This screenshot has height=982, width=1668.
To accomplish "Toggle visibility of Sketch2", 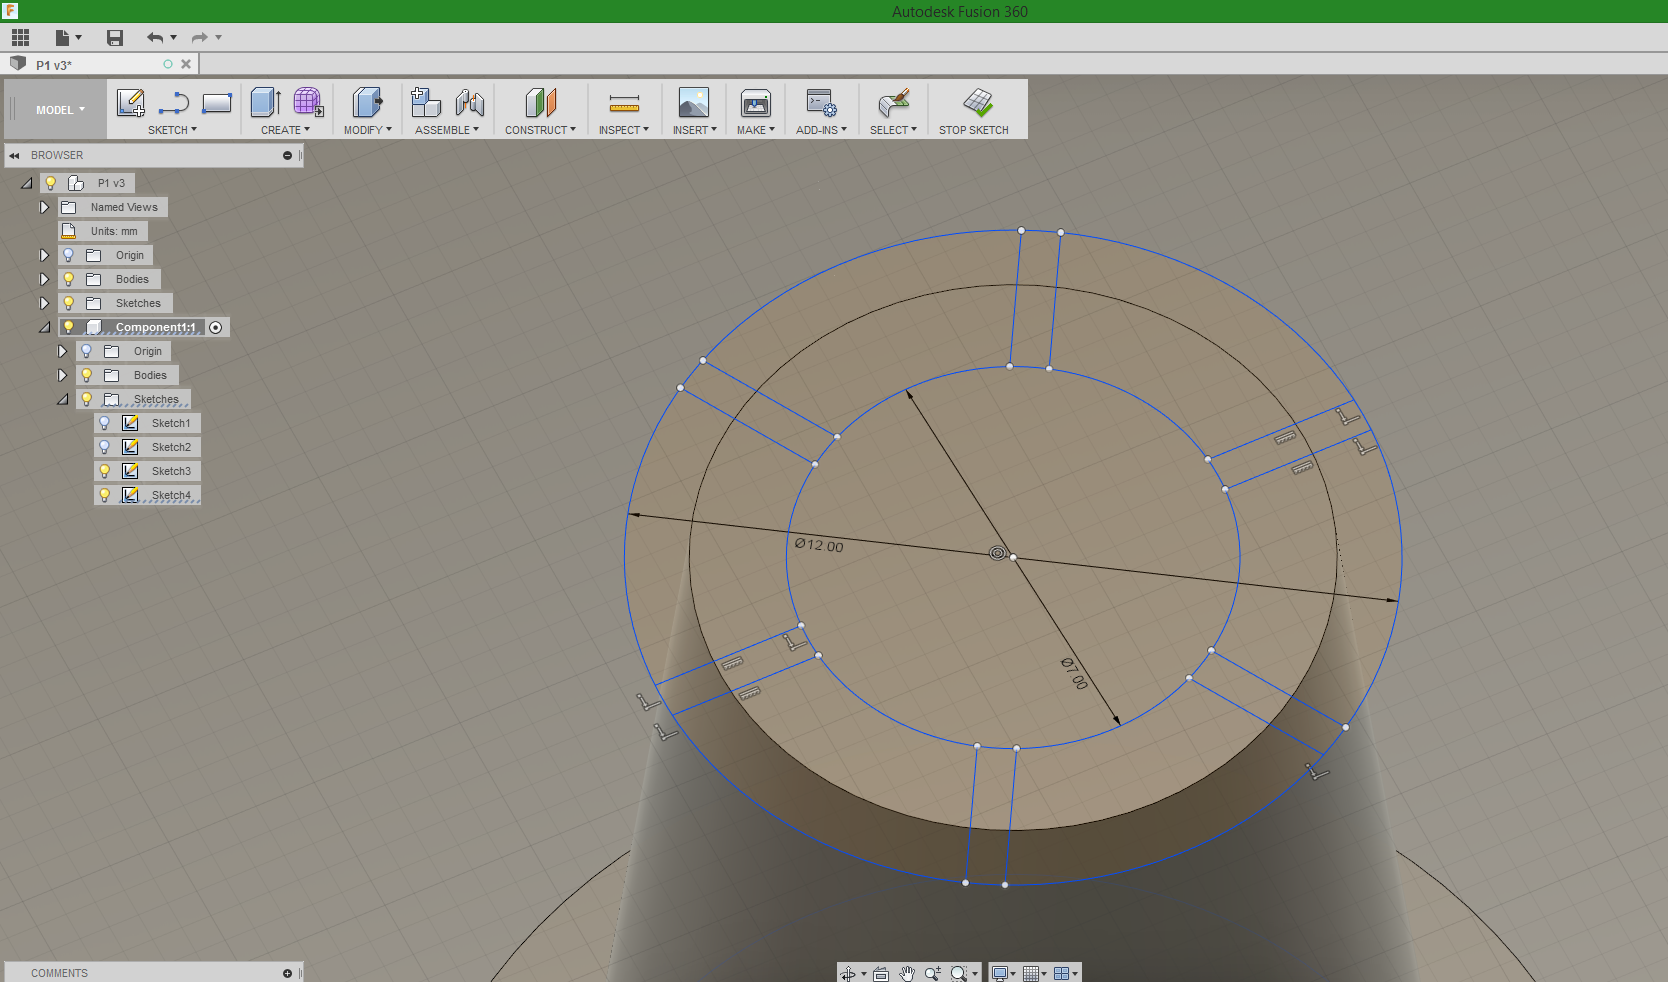I will point(104,447).
